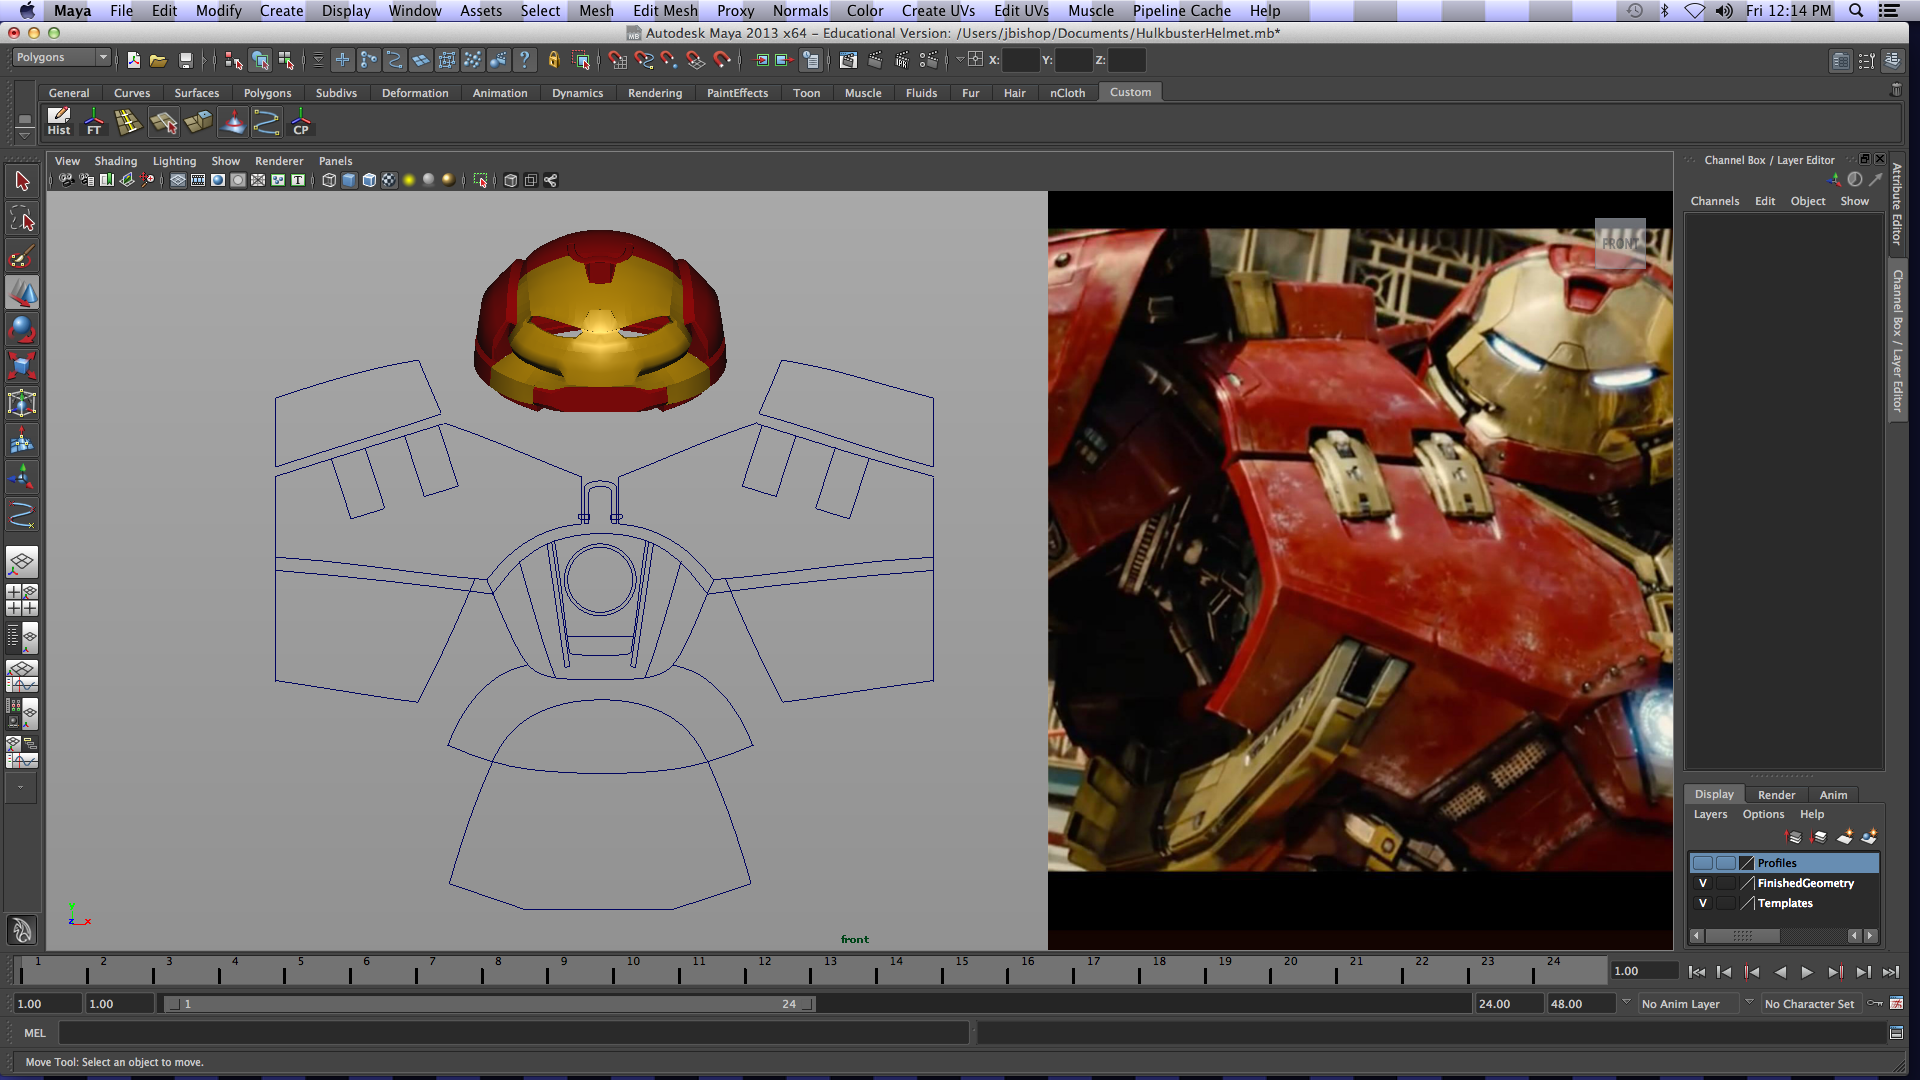This screenshot has height=1080, width=1920.
Task: Play animation forward
Action: [x=1808, y=972]
